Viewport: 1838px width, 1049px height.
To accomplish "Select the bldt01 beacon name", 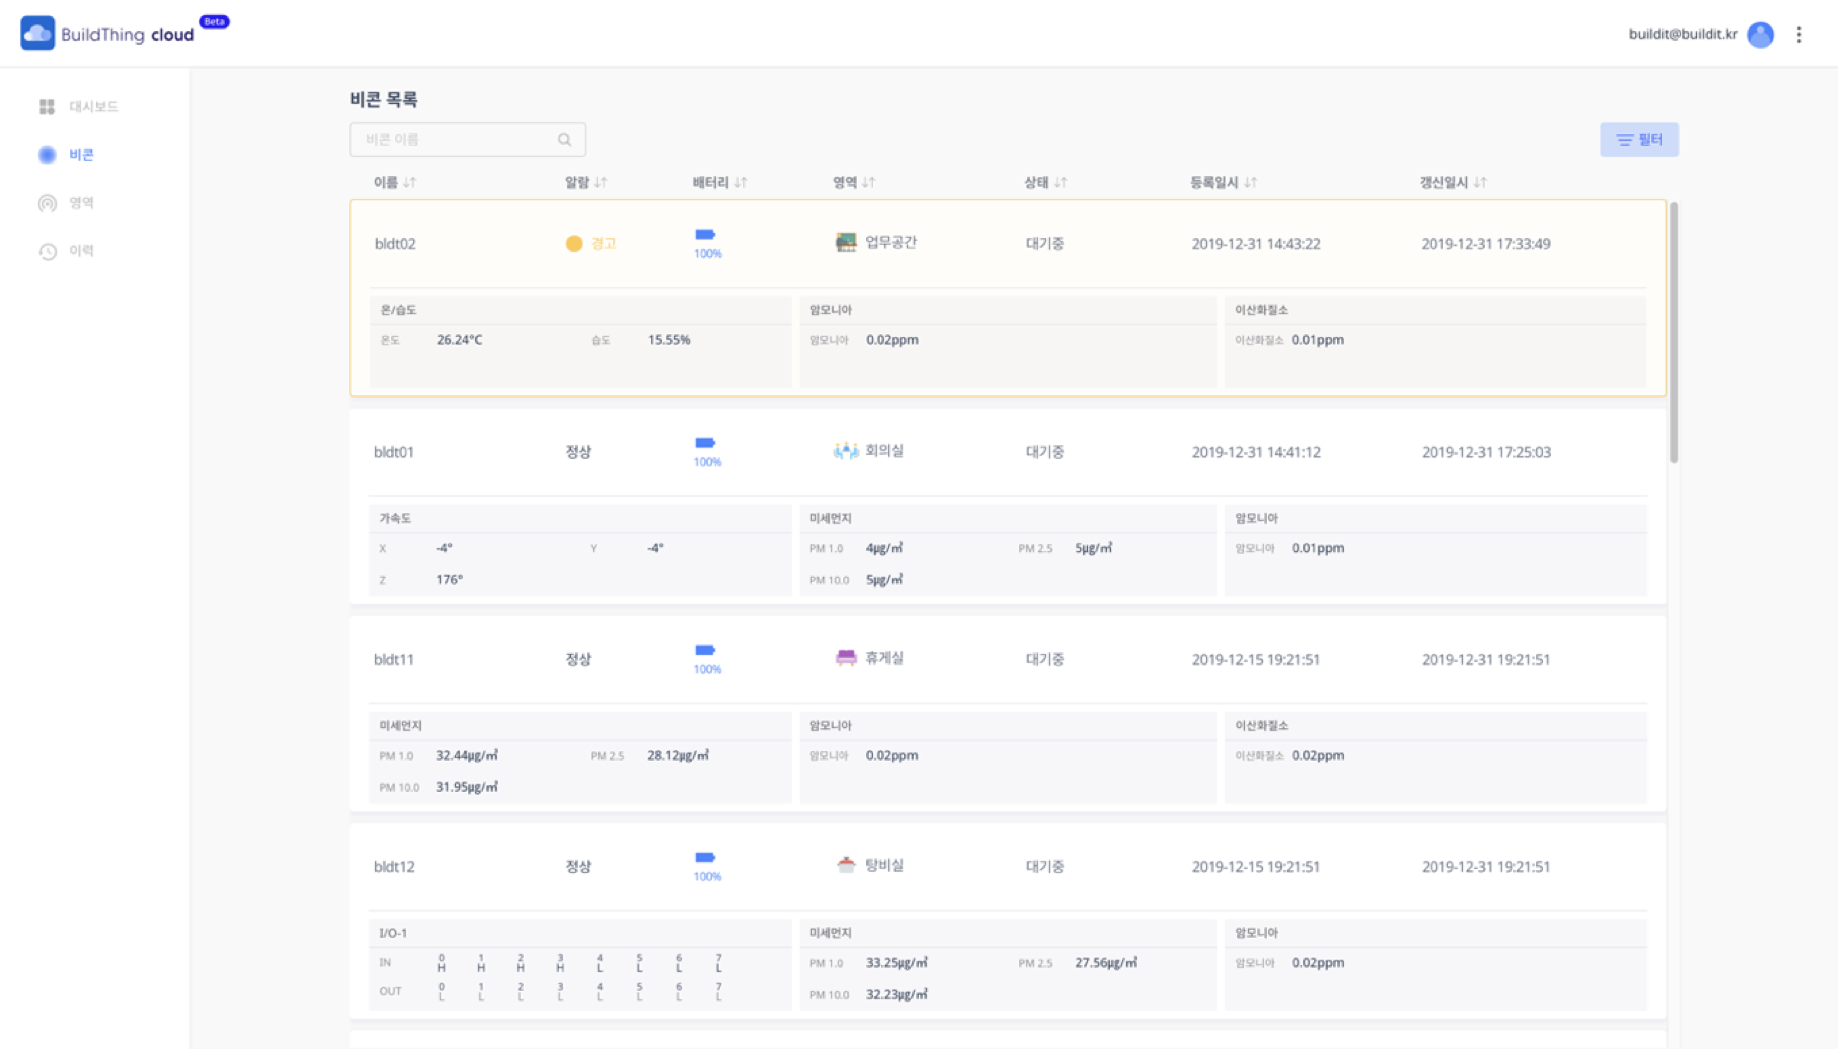I will (x=394, y=452).
